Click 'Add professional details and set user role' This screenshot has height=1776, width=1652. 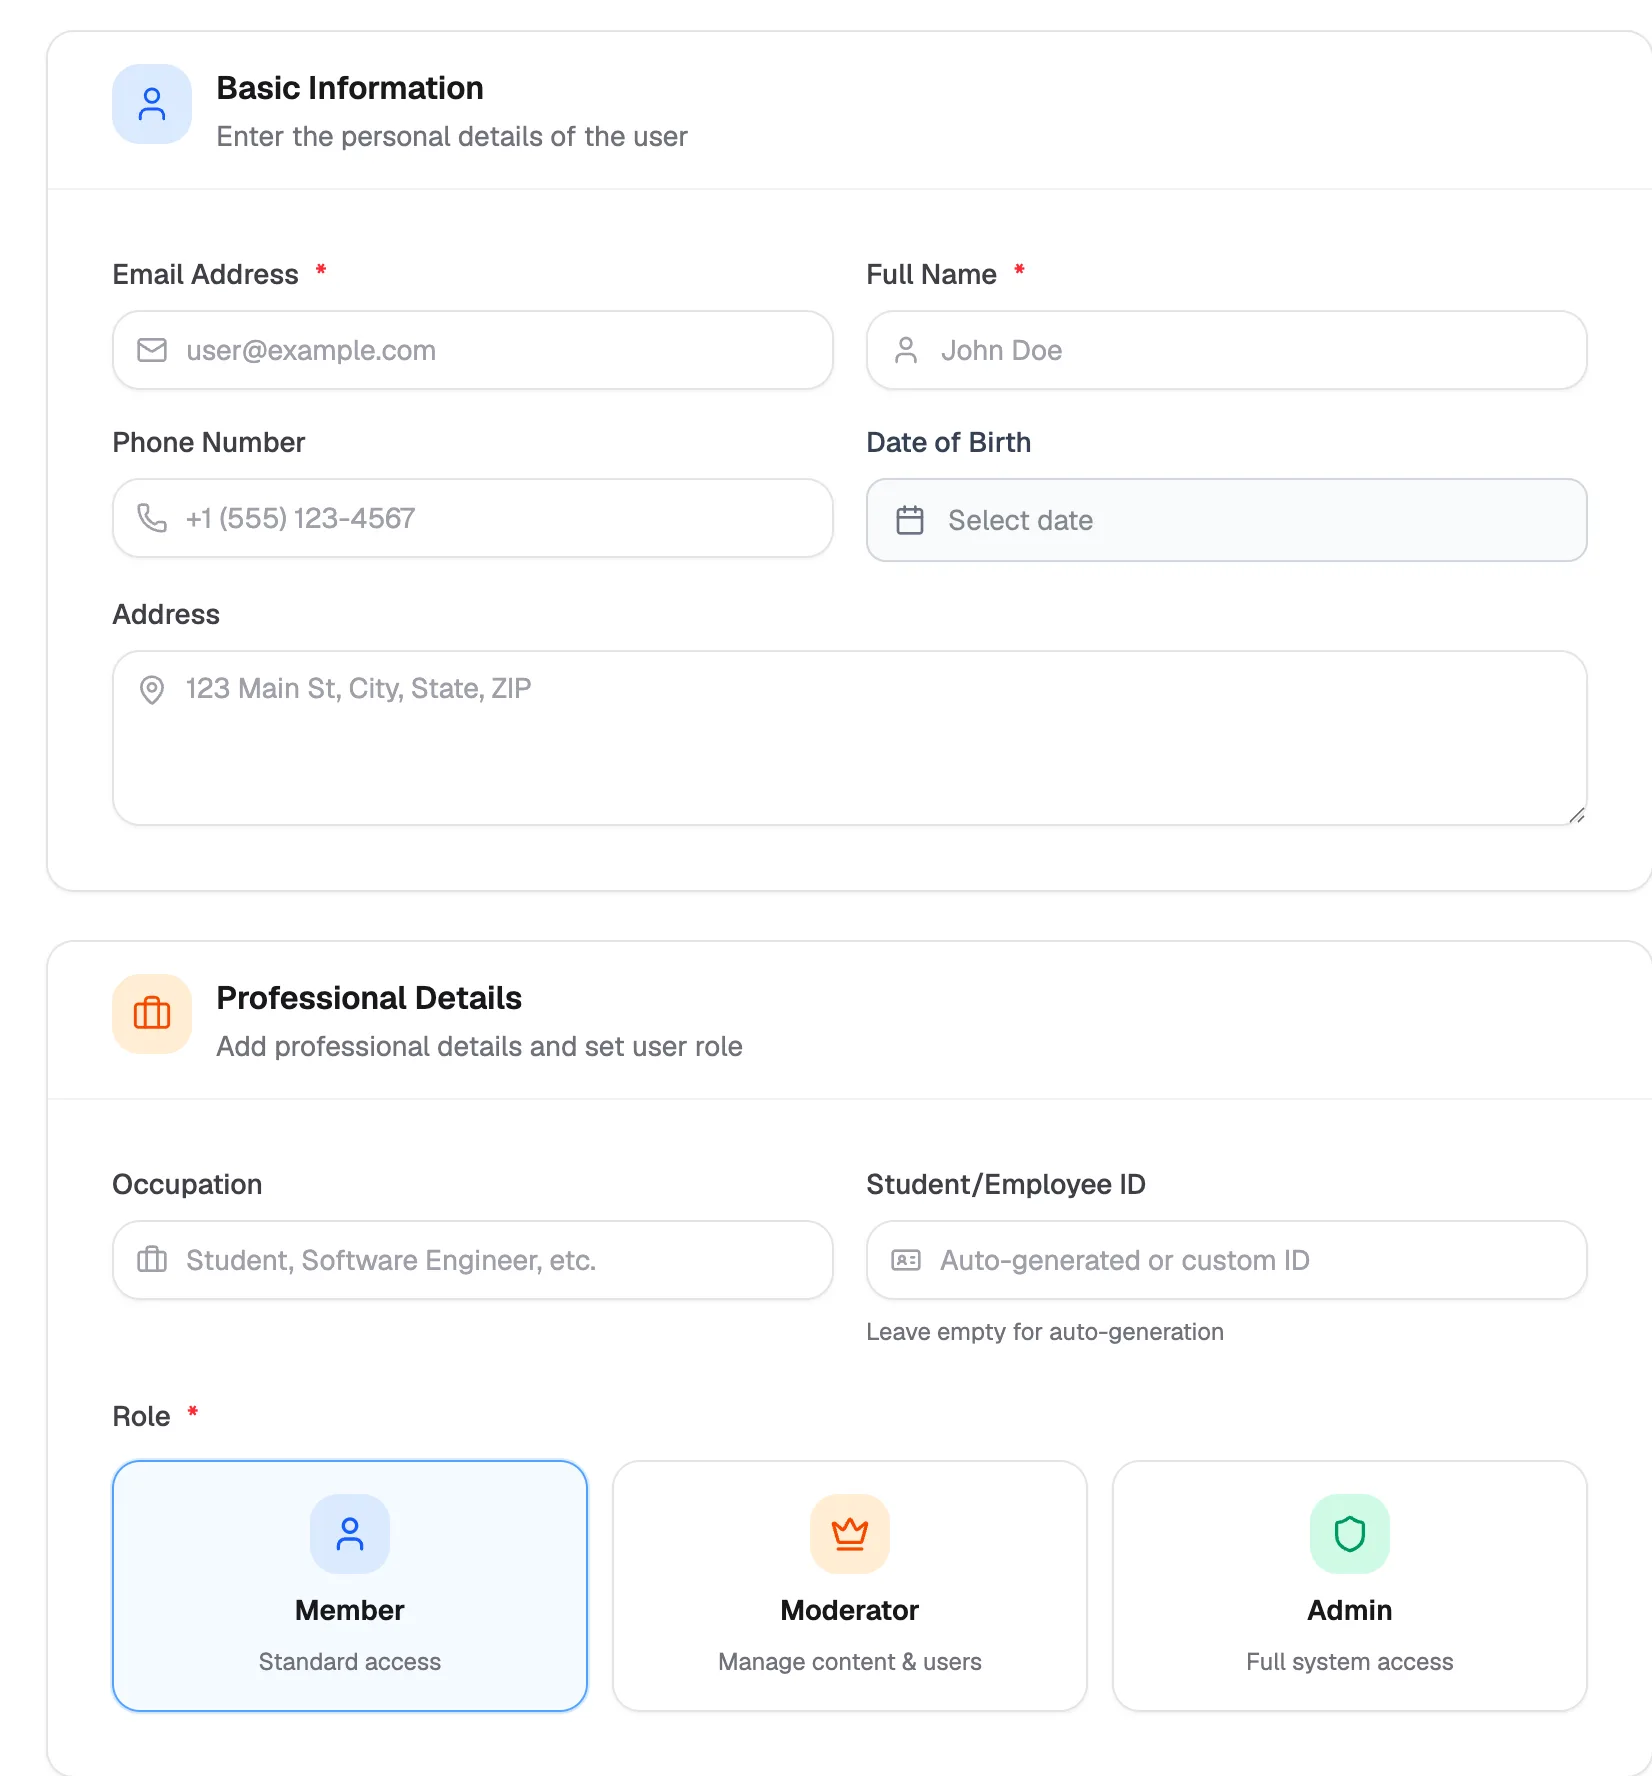[480, 1046]
